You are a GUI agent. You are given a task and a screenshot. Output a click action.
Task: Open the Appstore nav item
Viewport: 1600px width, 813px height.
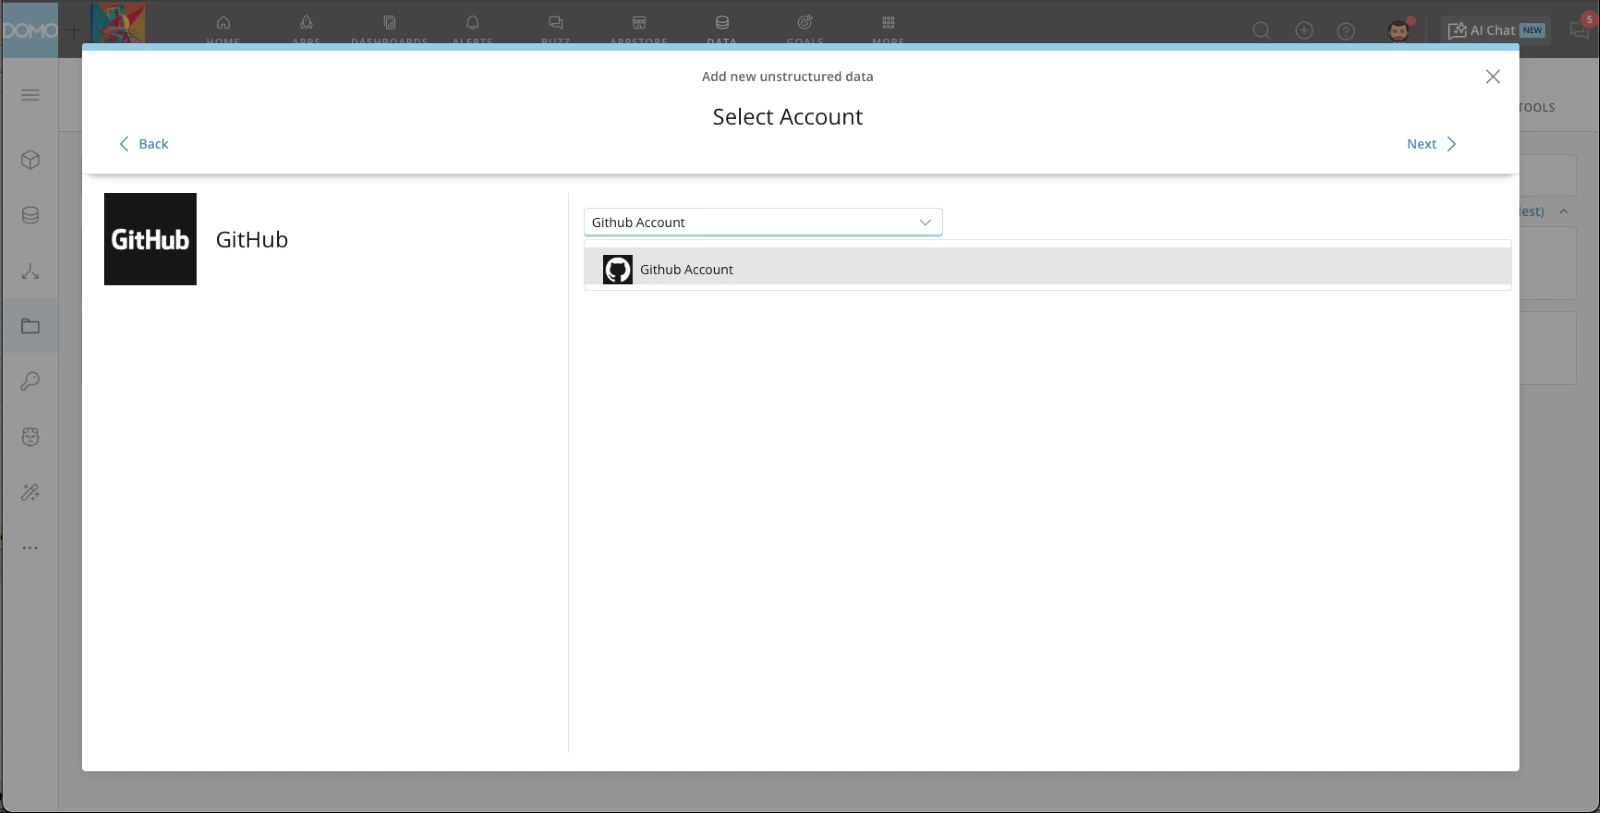(x=639, y=29)
